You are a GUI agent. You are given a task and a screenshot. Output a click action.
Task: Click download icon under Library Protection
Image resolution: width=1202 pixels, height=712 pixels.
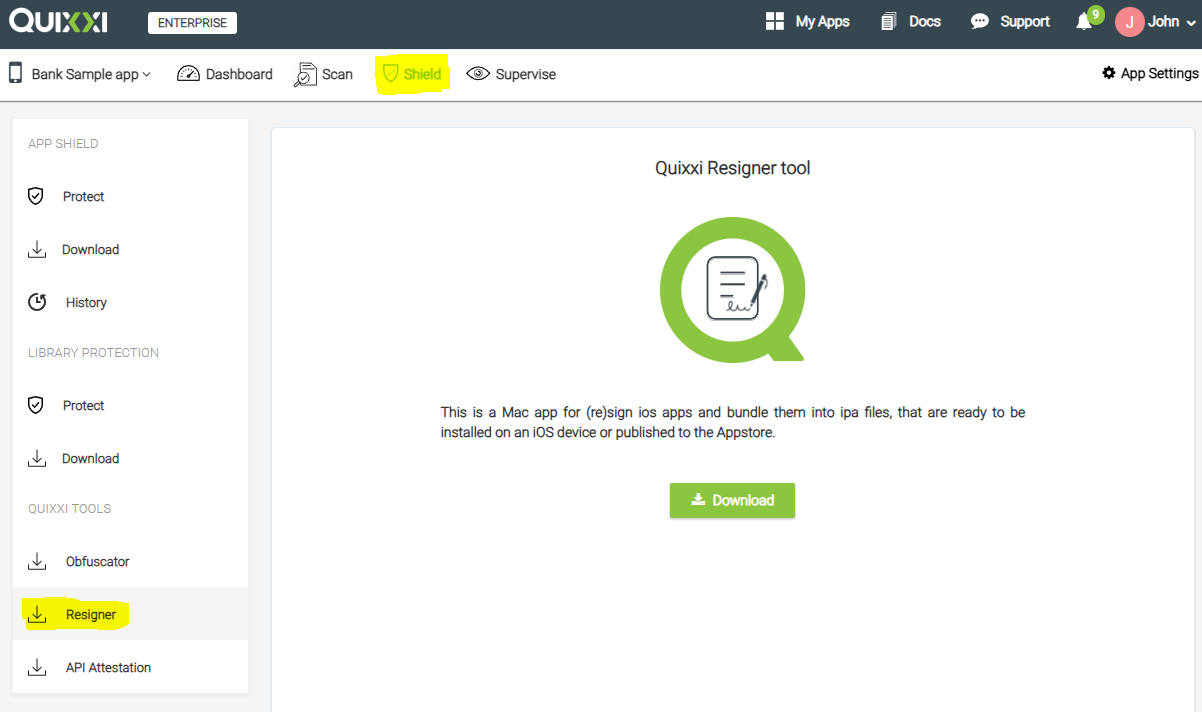coord(37,458)
